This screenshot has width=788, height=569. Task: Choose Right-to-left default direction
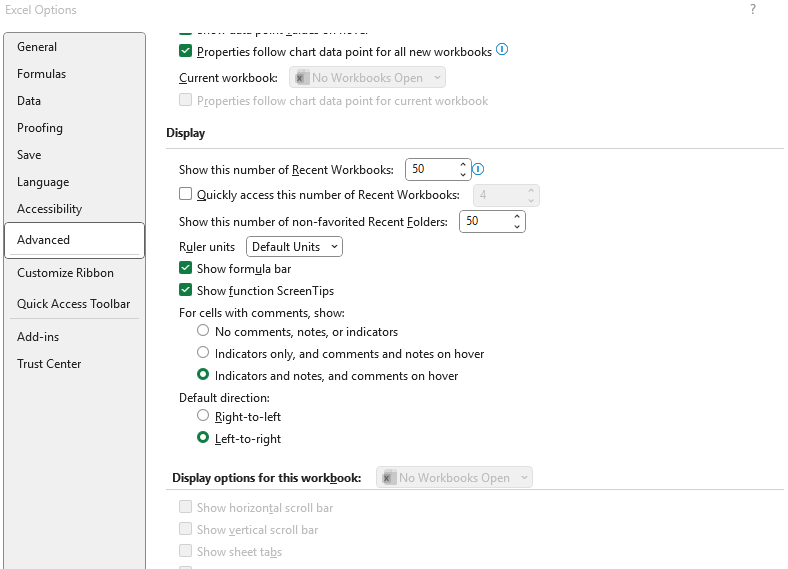tap(203, 416)
